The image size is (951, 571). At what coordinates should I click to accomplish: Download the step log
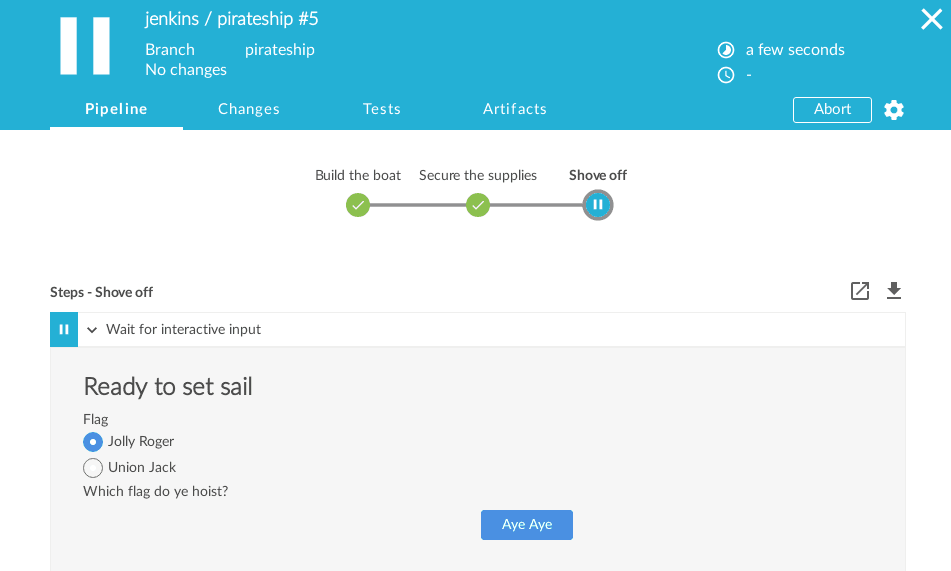pyautogui.click(x=894, y=291)
